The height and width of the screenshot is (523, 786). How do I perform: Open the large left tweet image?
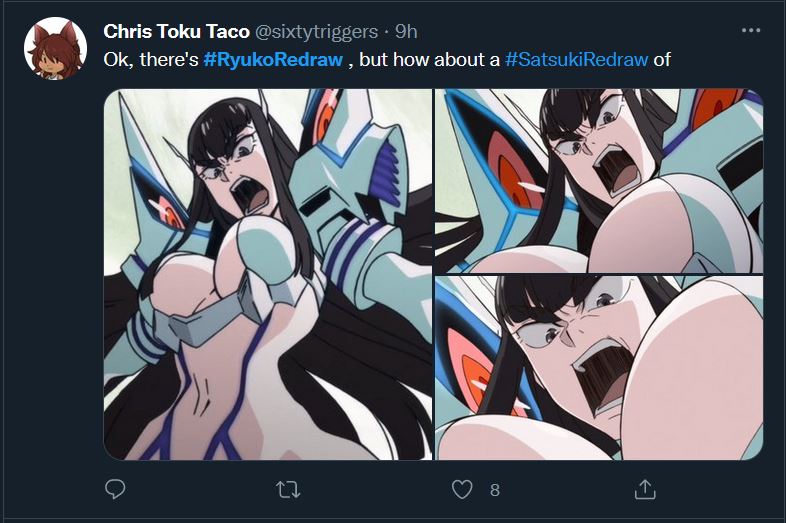[x=268, y=274]
